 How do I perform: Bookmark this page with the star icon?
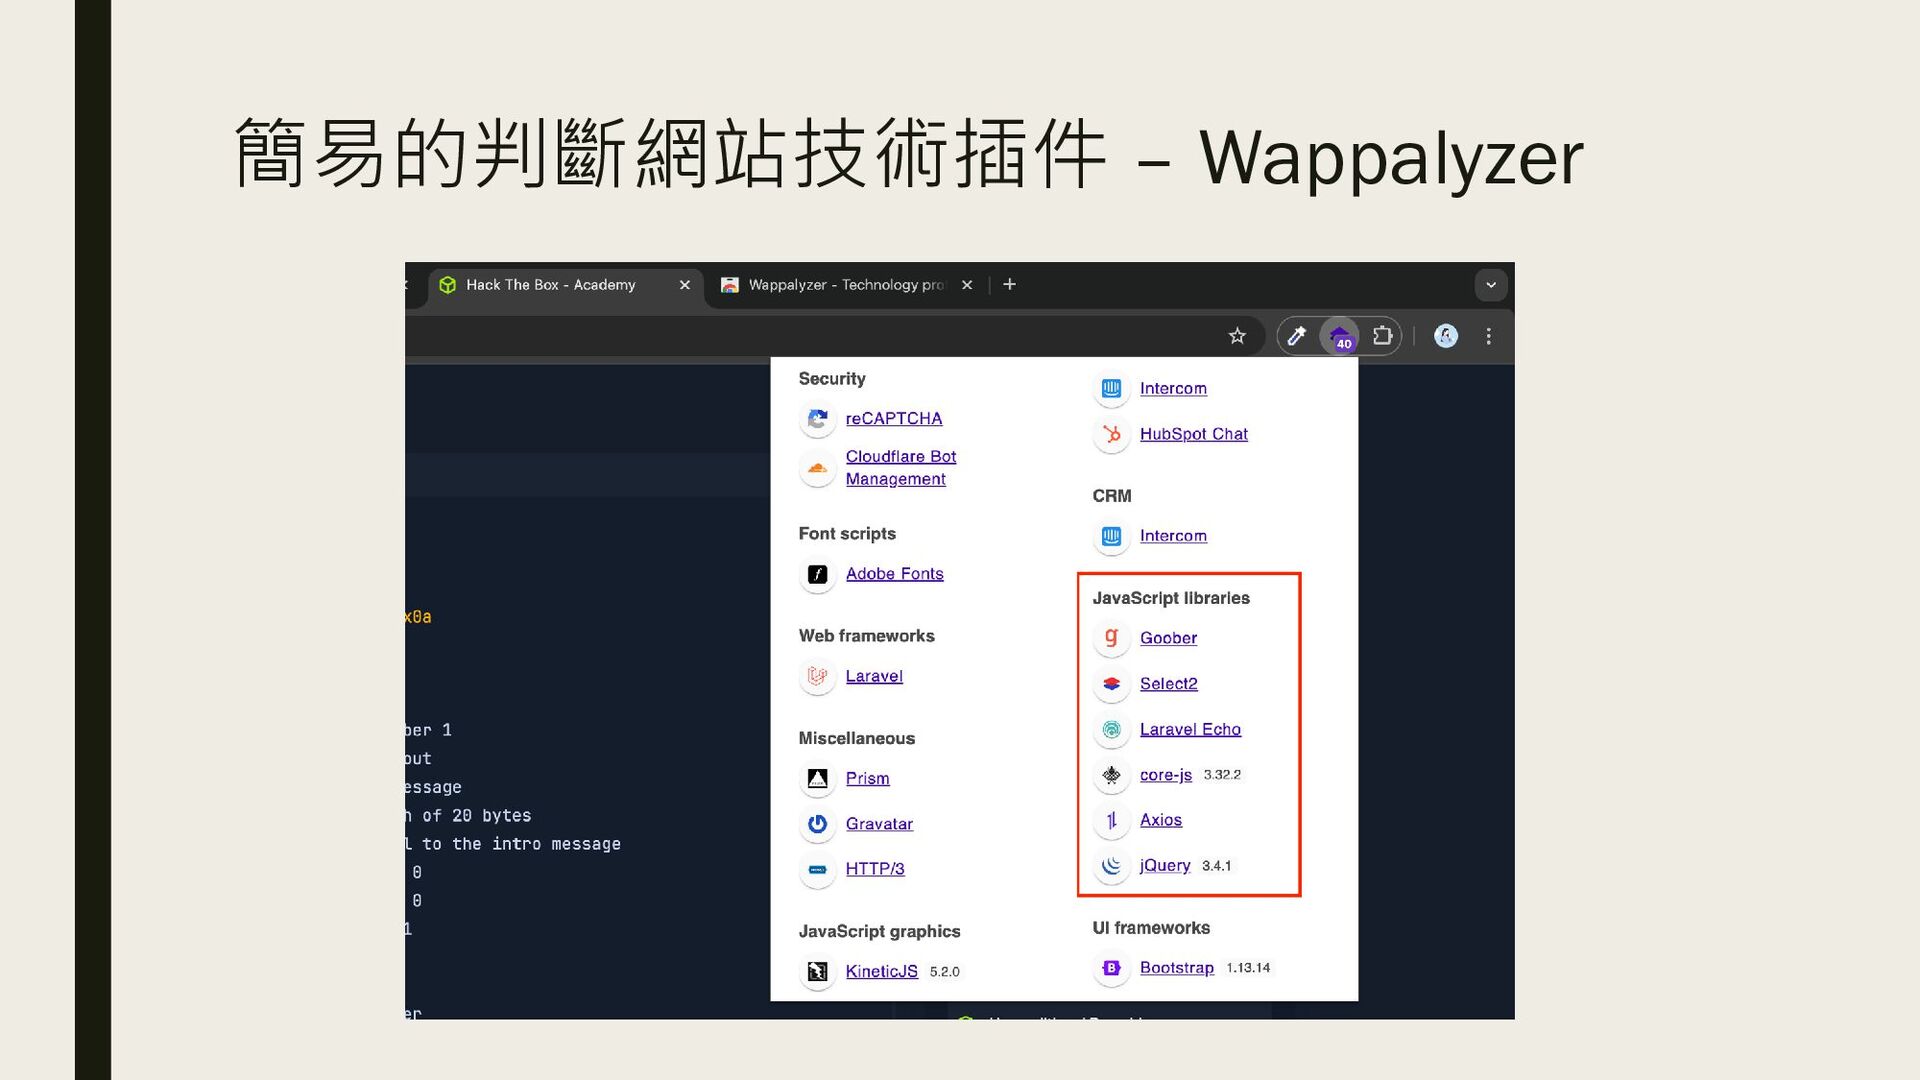(1238, 336)
